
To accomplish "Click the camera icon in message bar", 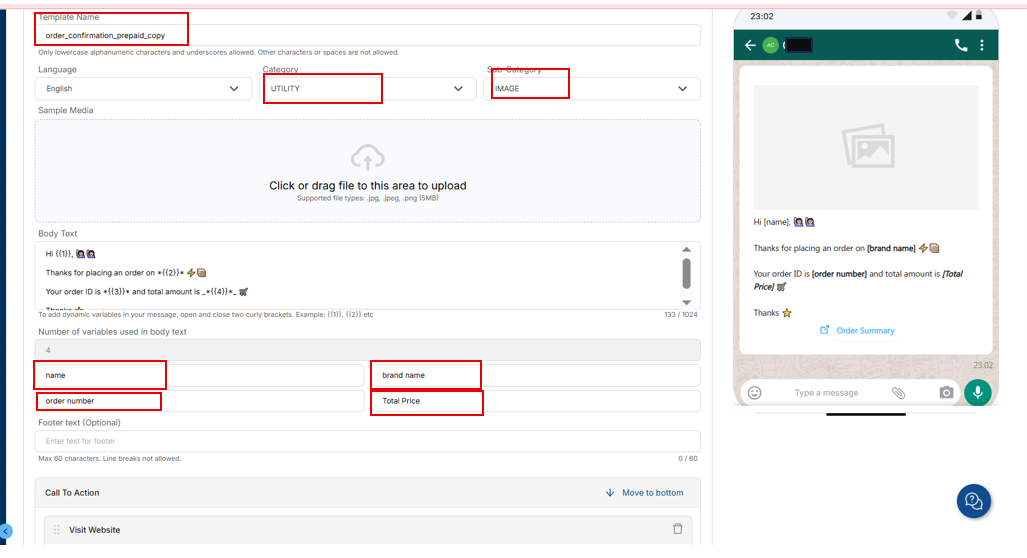I will coord(946,392).
